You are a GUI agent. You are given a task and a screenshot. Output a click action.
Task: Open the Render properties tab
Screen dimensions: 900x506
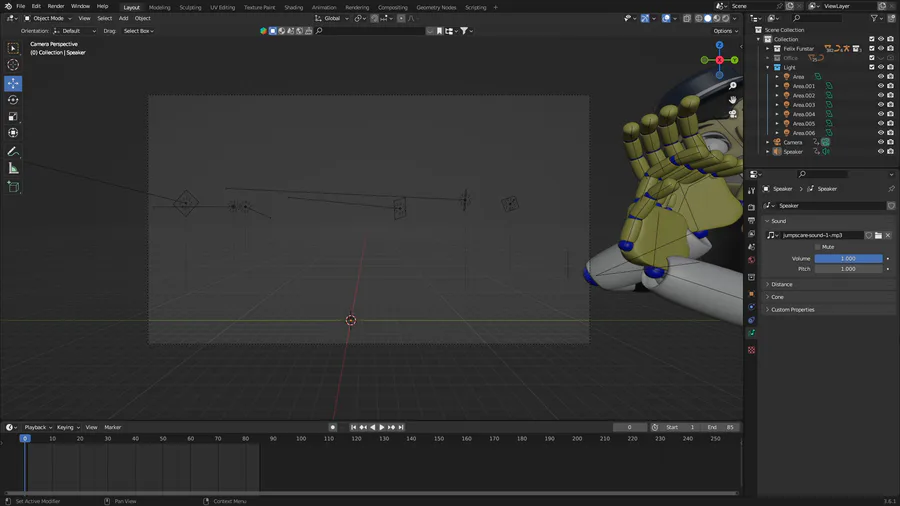751,207
